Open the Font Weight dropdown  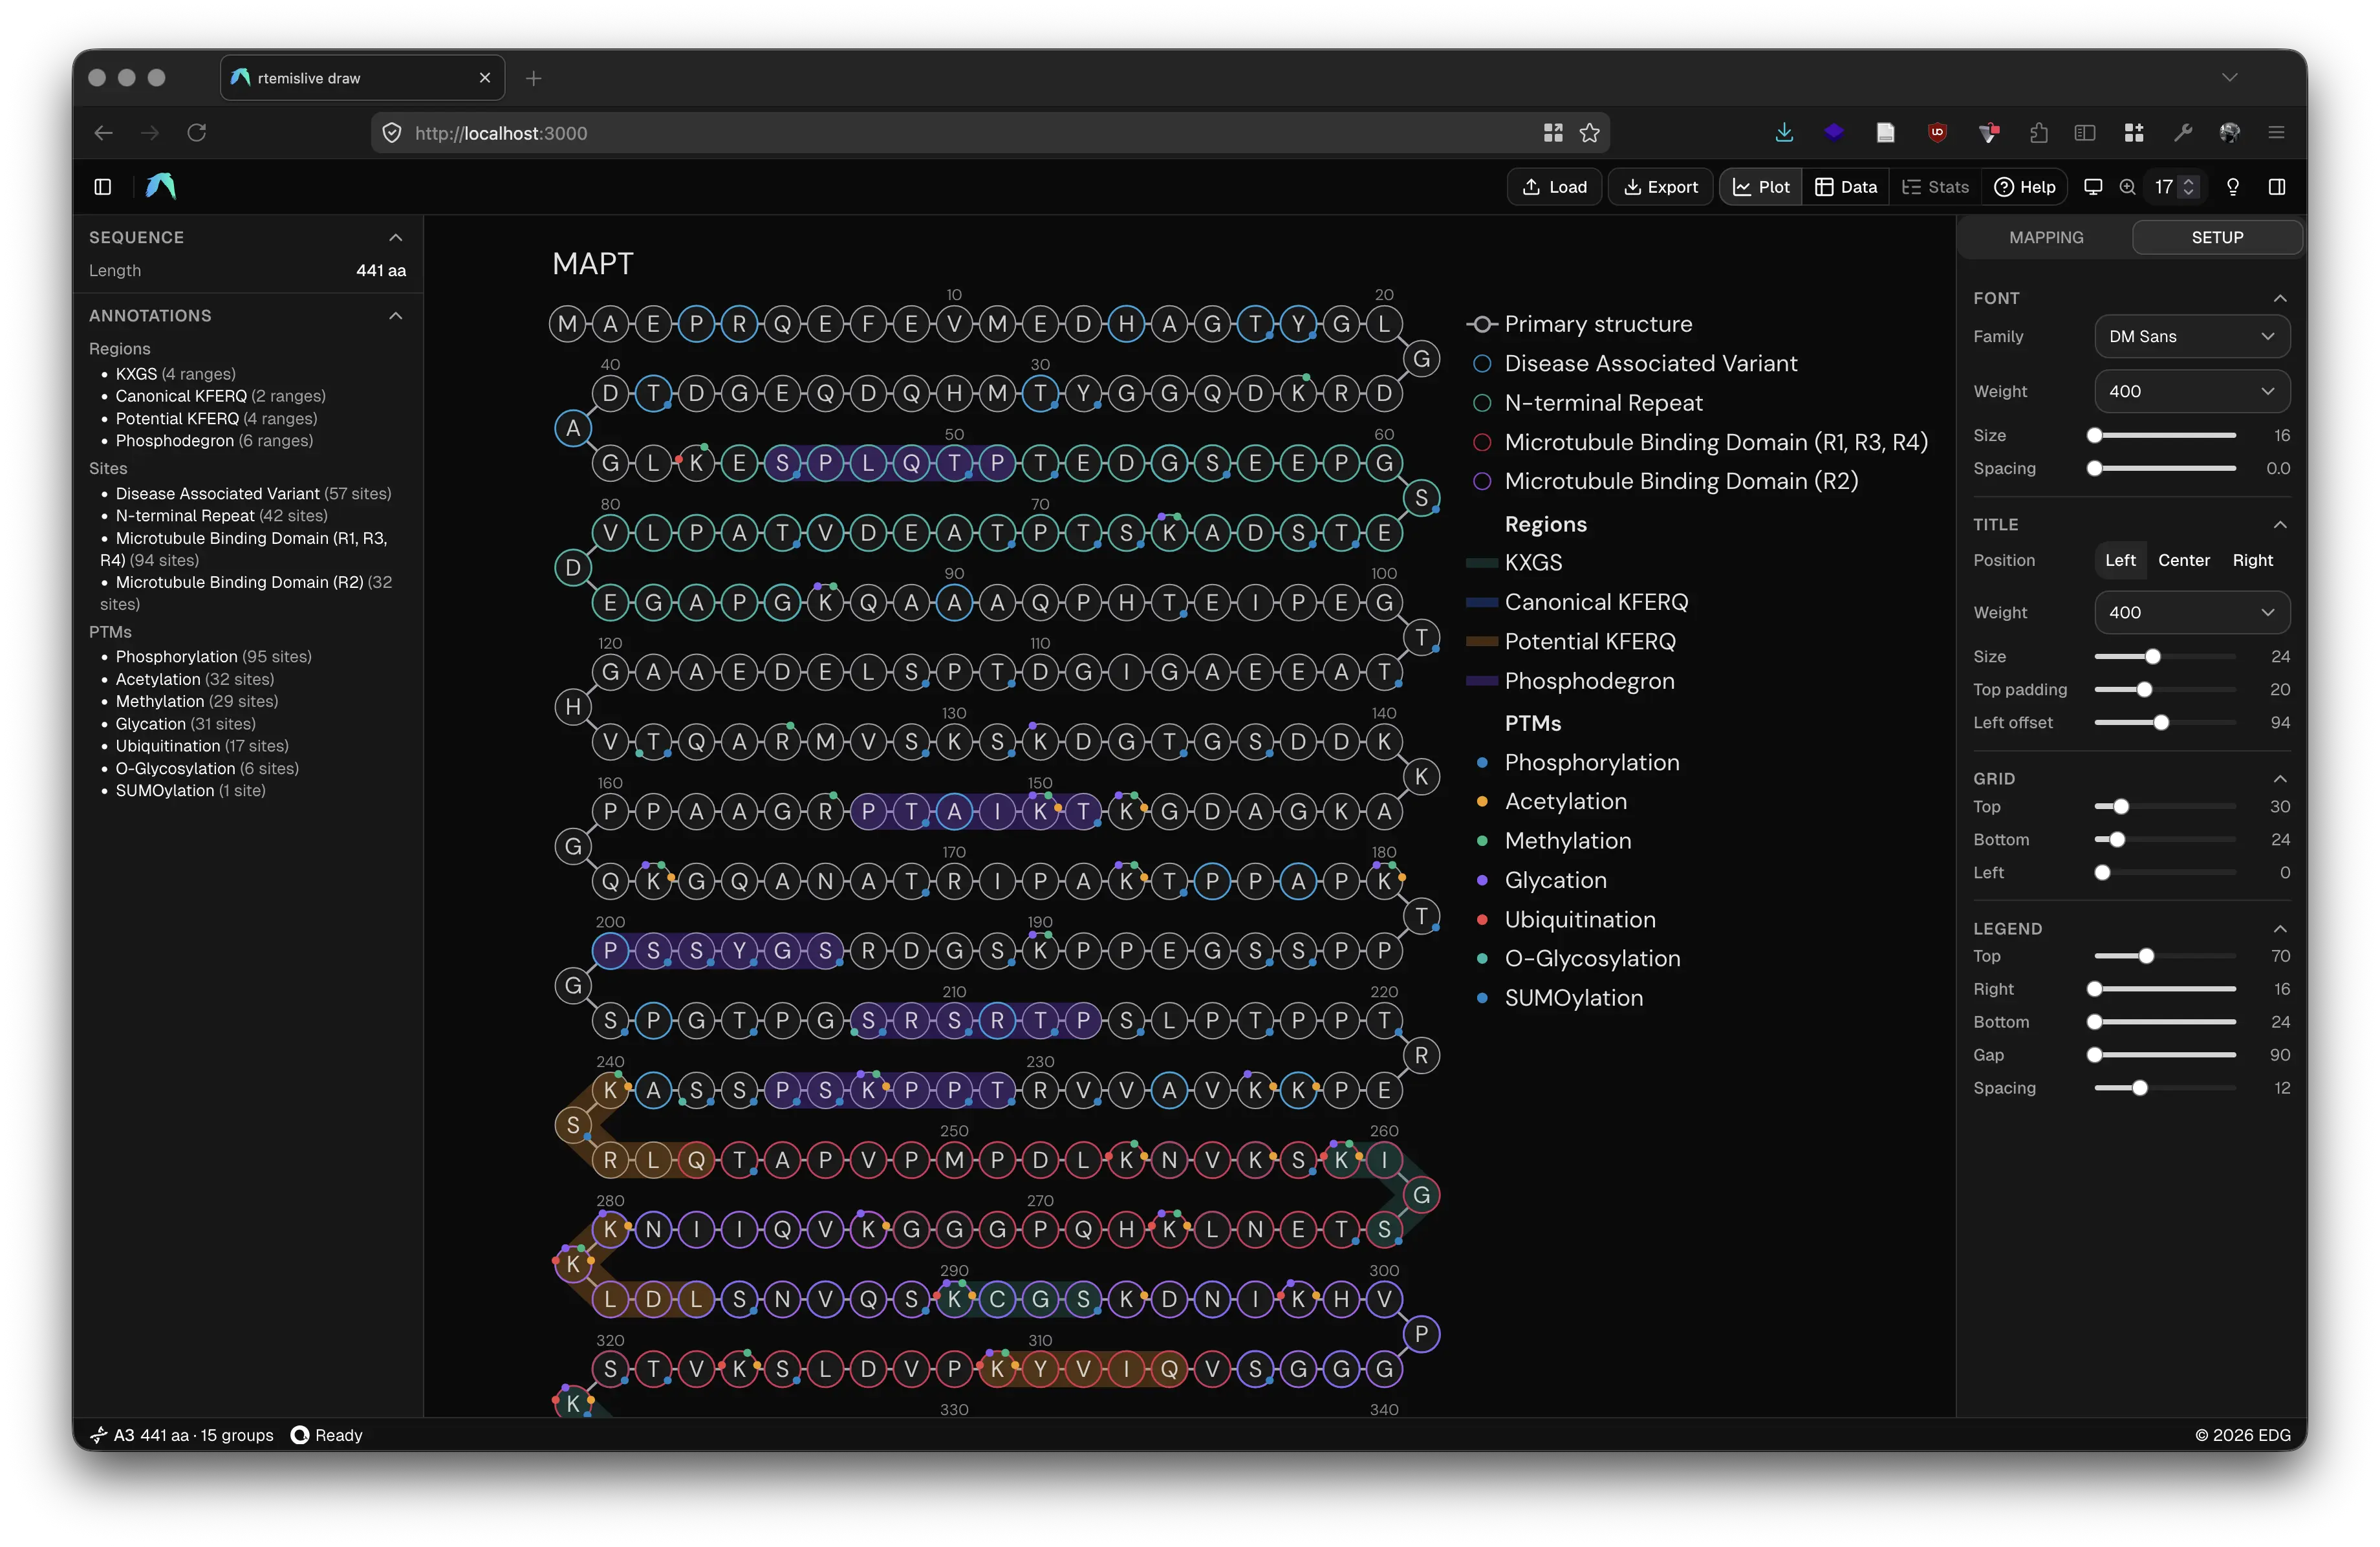point(2192,391)
